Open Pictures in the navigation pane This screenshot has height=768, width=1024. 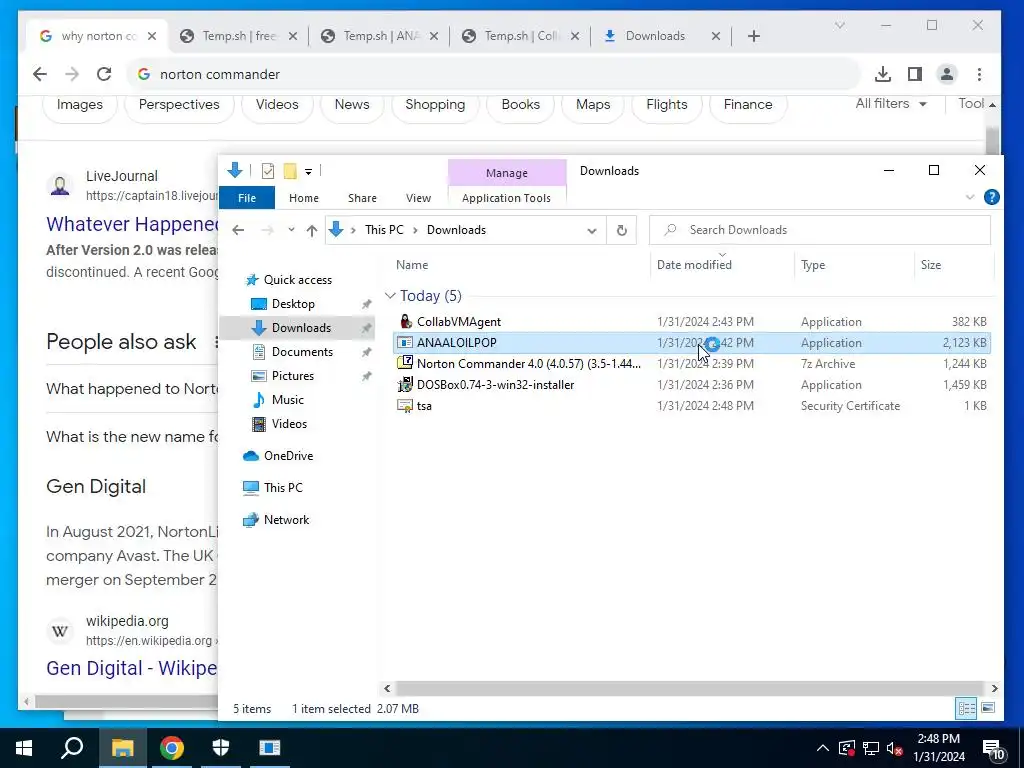point(293,376)
